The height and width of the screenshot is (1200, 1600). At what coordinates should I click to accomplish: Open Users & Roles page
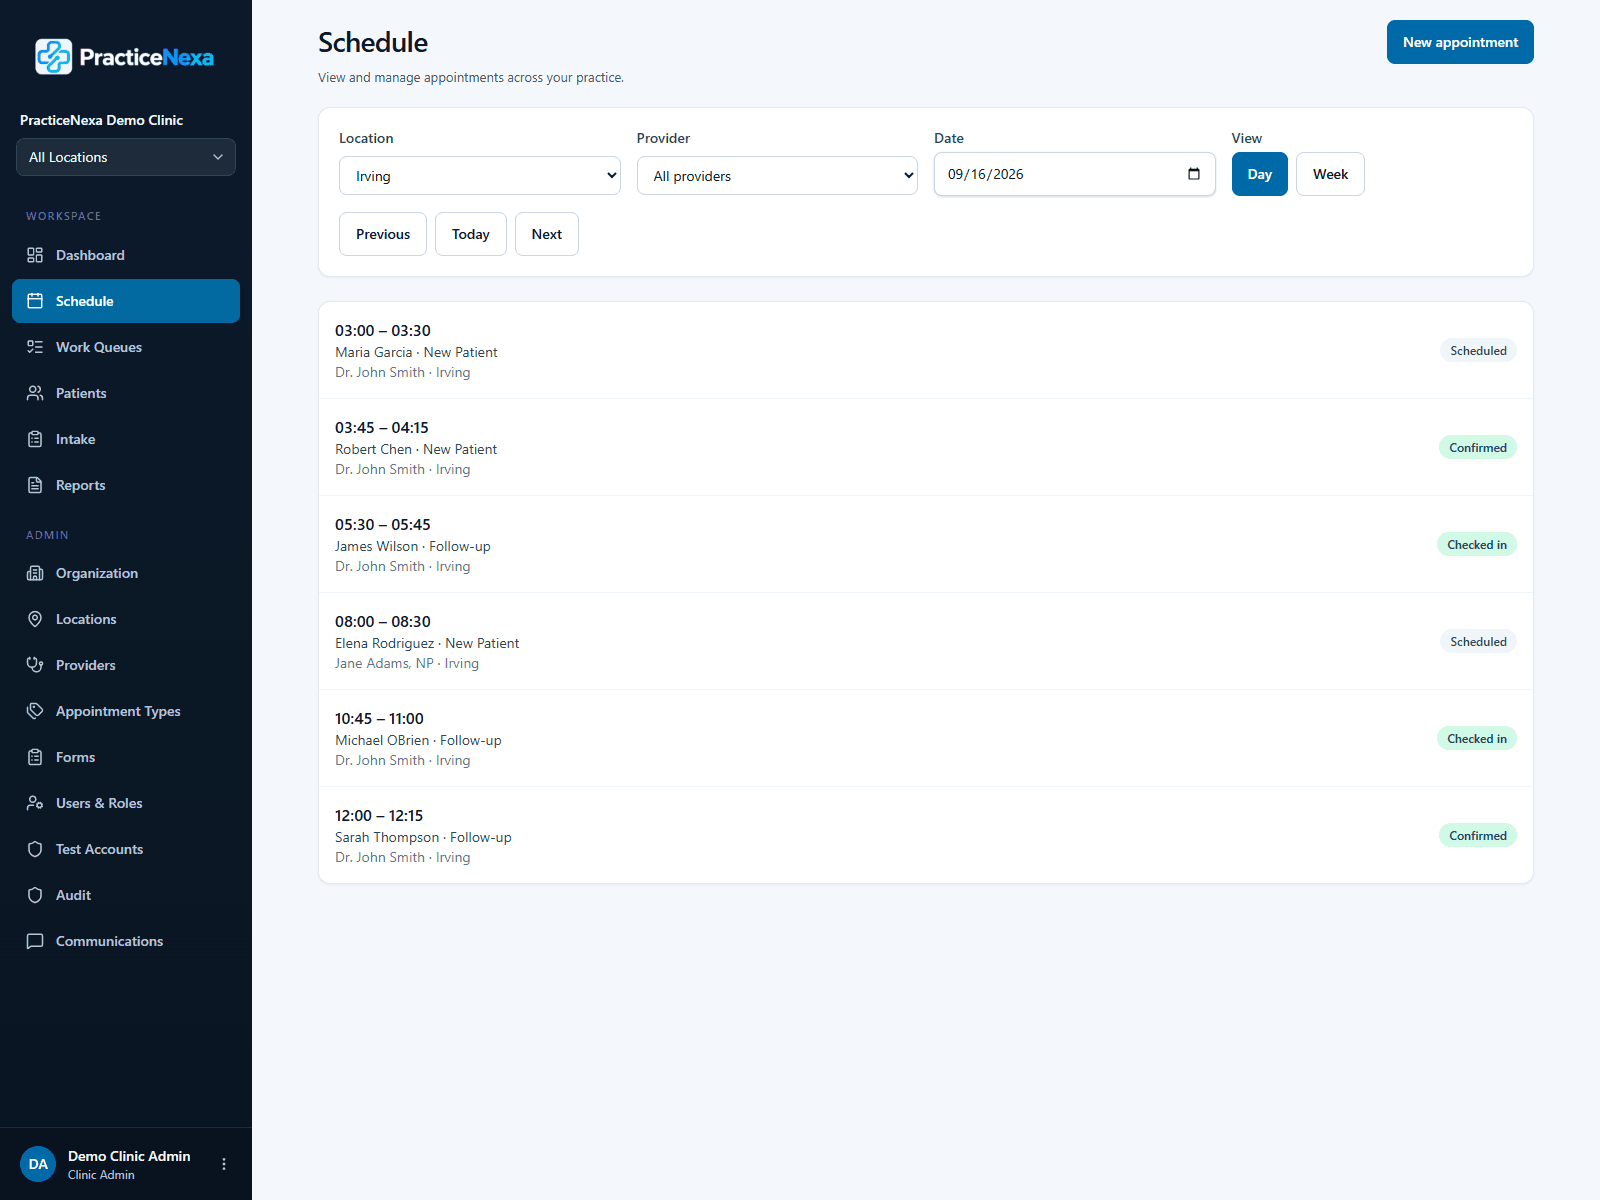[126, 803]
